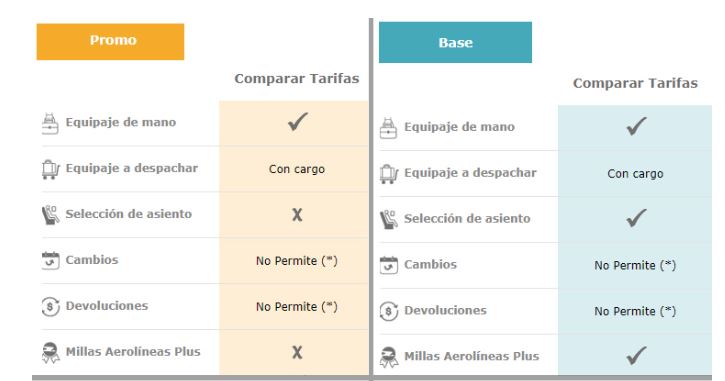
Task: Open Comparar Tarifas in Base column
Action: (x=635, y=83)
